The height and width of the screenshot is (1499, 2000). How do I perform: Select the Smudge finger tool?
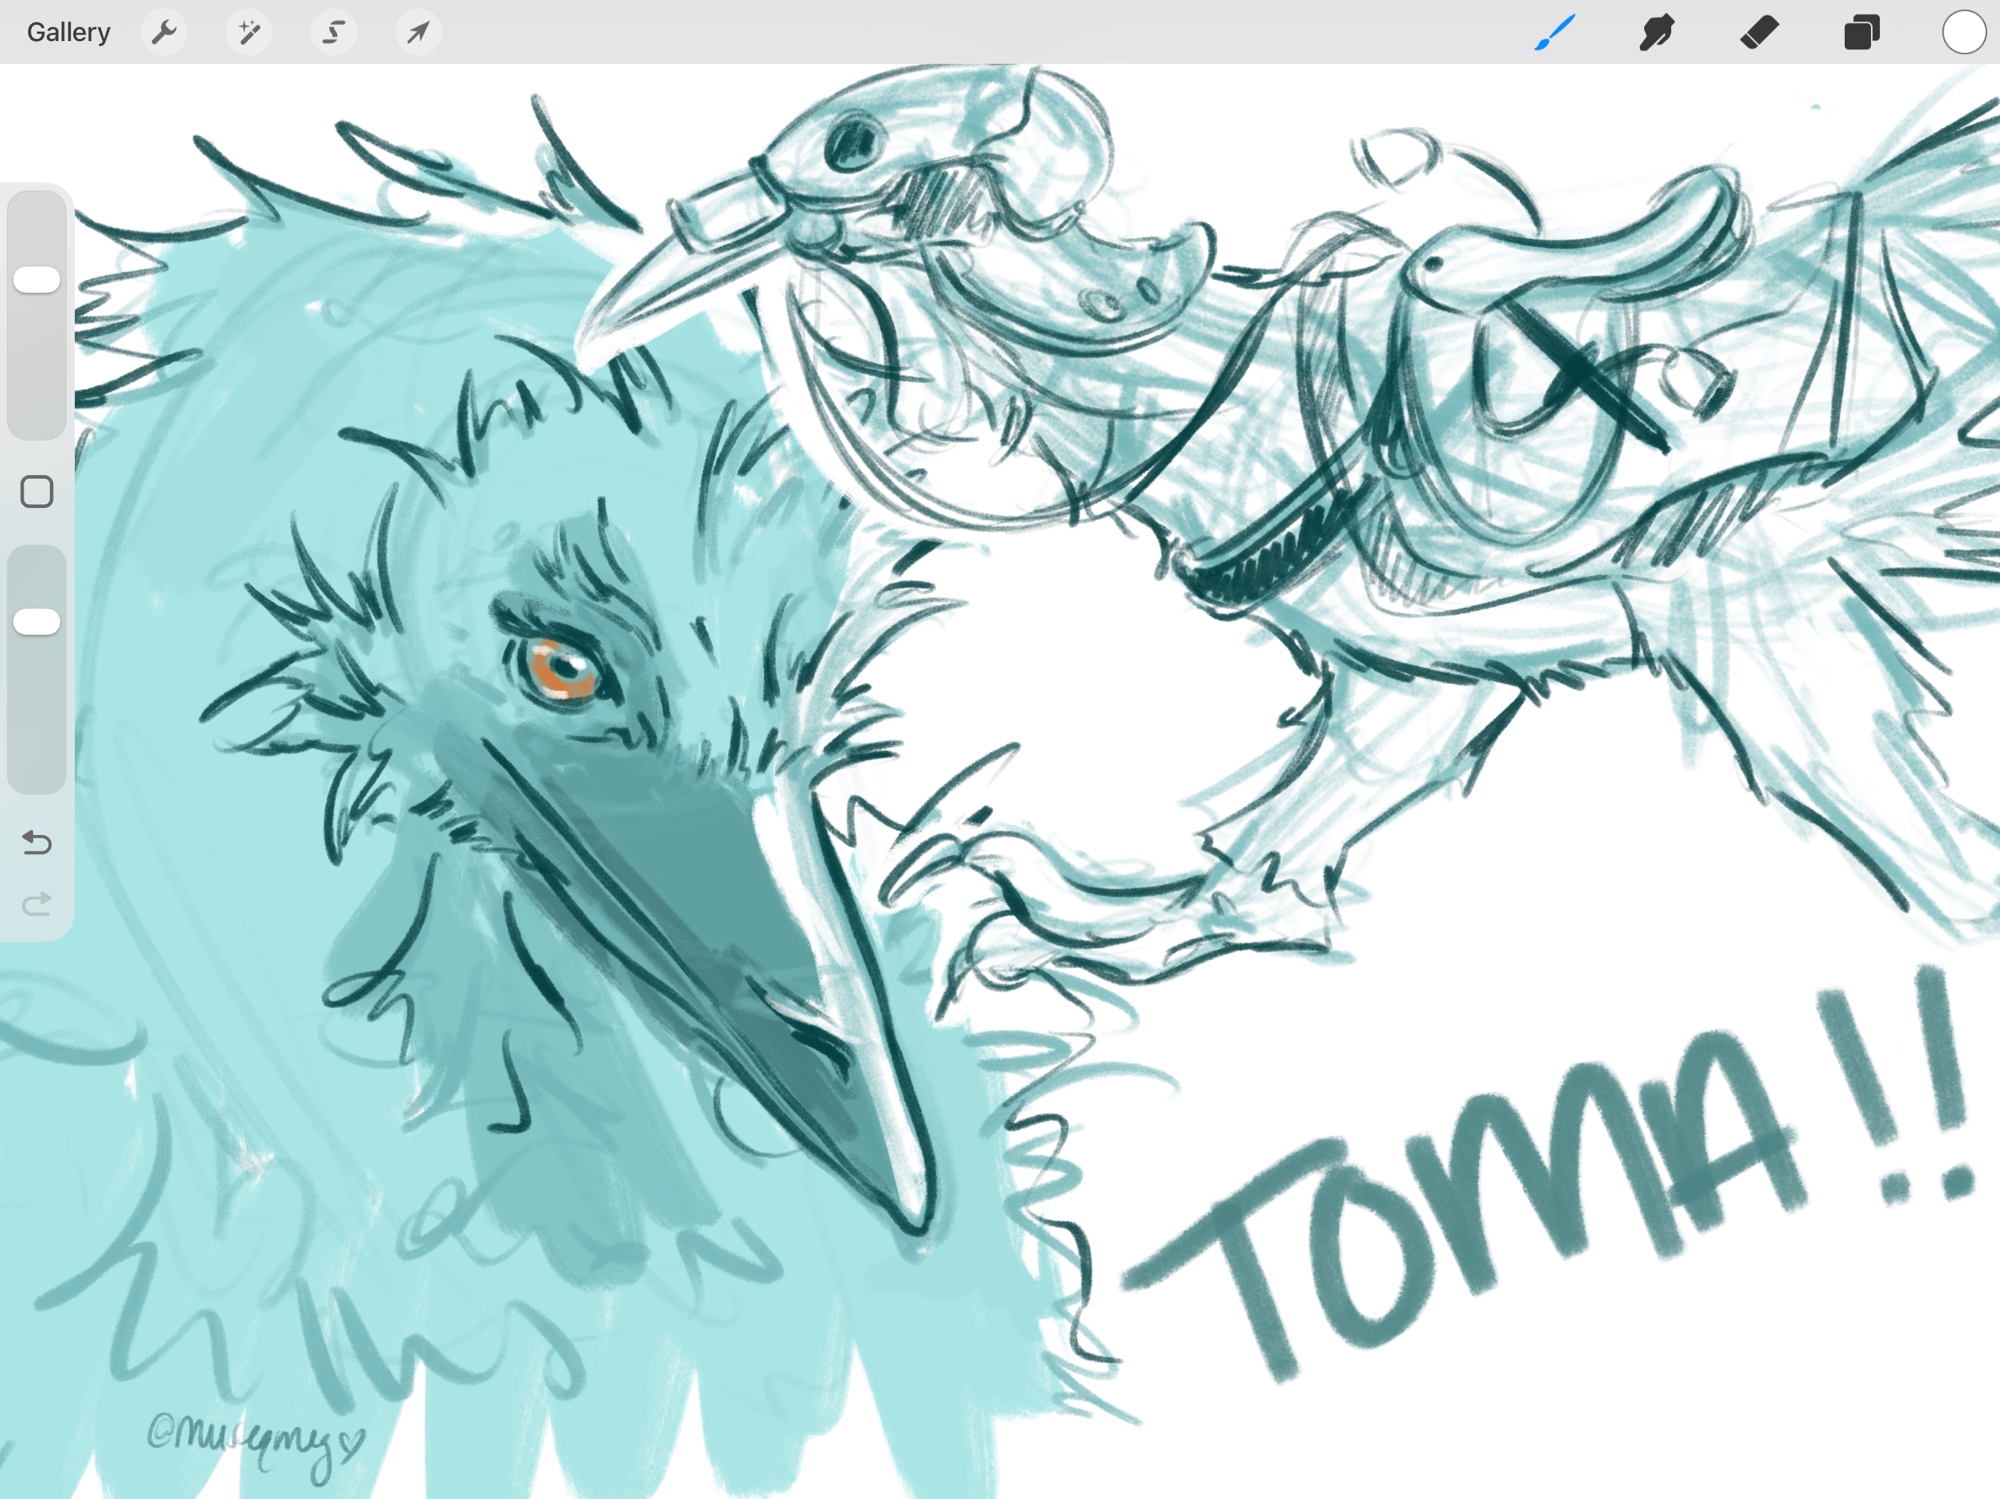click(1657, 32)
